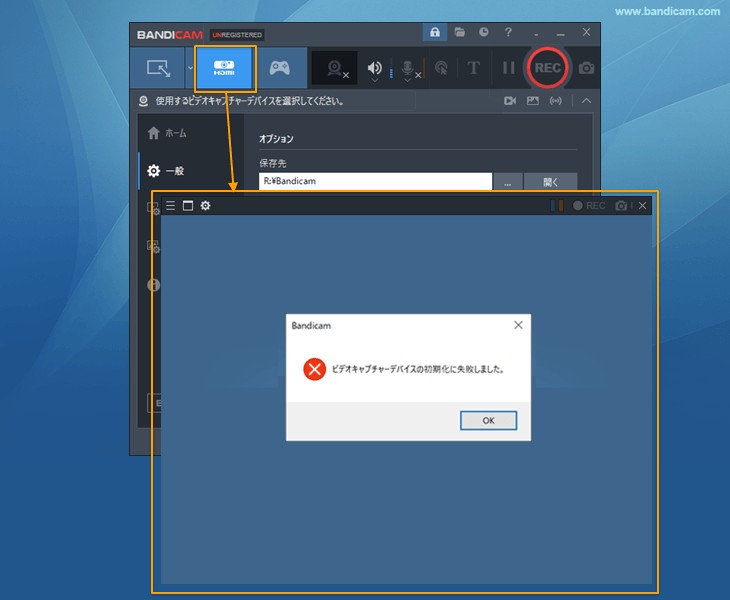Click the webcam icon in the status bar

[143, 101]
